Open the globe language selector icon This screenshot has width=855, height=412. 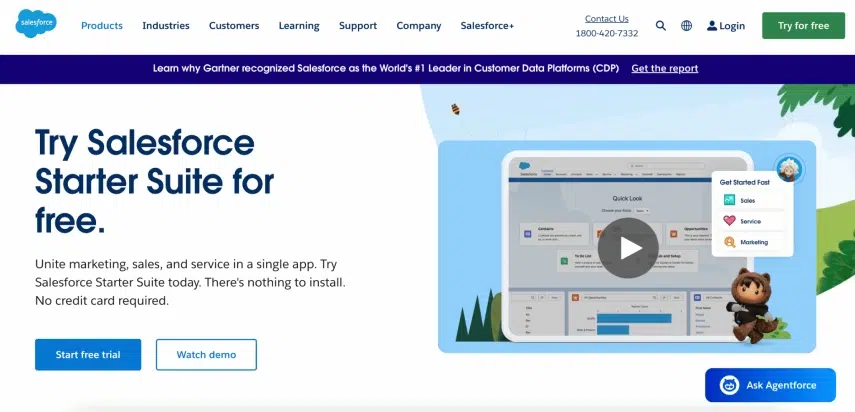[687, 26]
